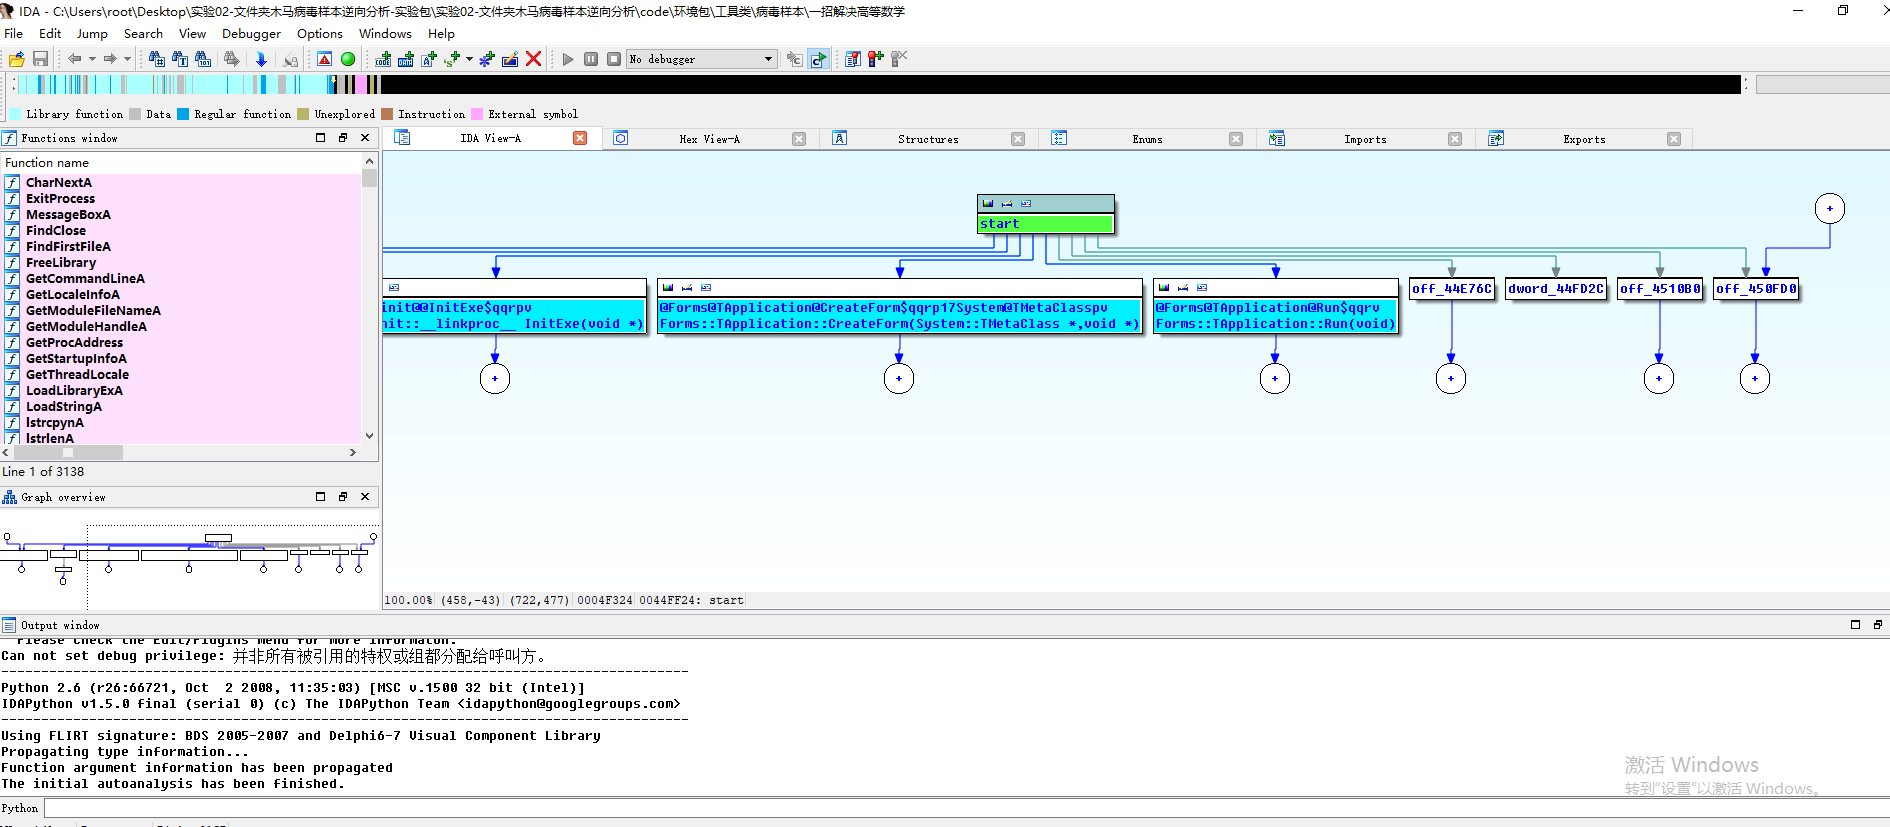Click the pseudocode C toolbar icon
Viewport: 1890px width, 827px height.
pyautogui.click(x=795, y=59)
